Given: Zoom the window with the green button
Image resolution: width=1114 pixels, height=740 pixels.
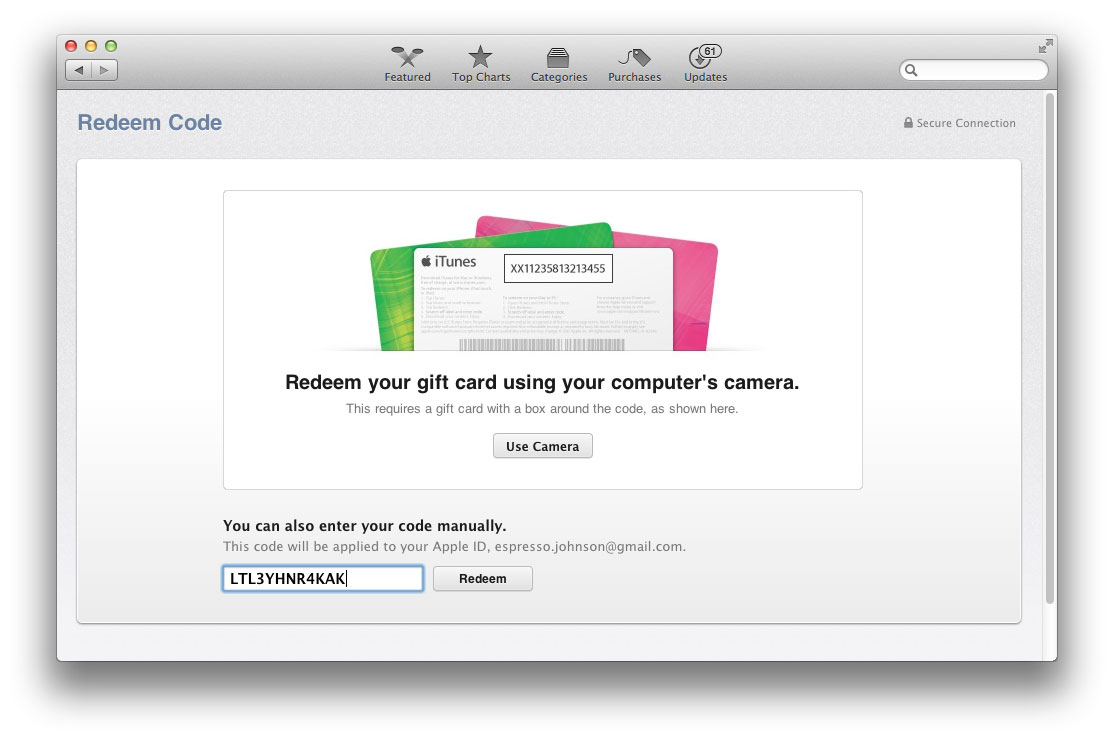Looking at the screenshot, I should pyautogui.click(x=111, y=46).
